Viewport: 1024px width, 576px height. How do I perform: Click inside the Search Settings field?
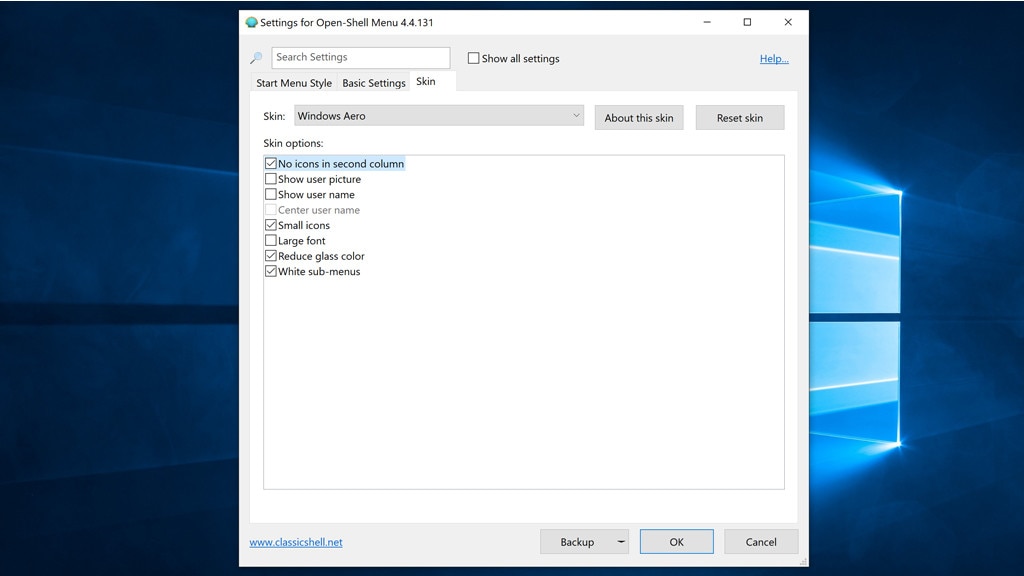(x=360, y=57)
